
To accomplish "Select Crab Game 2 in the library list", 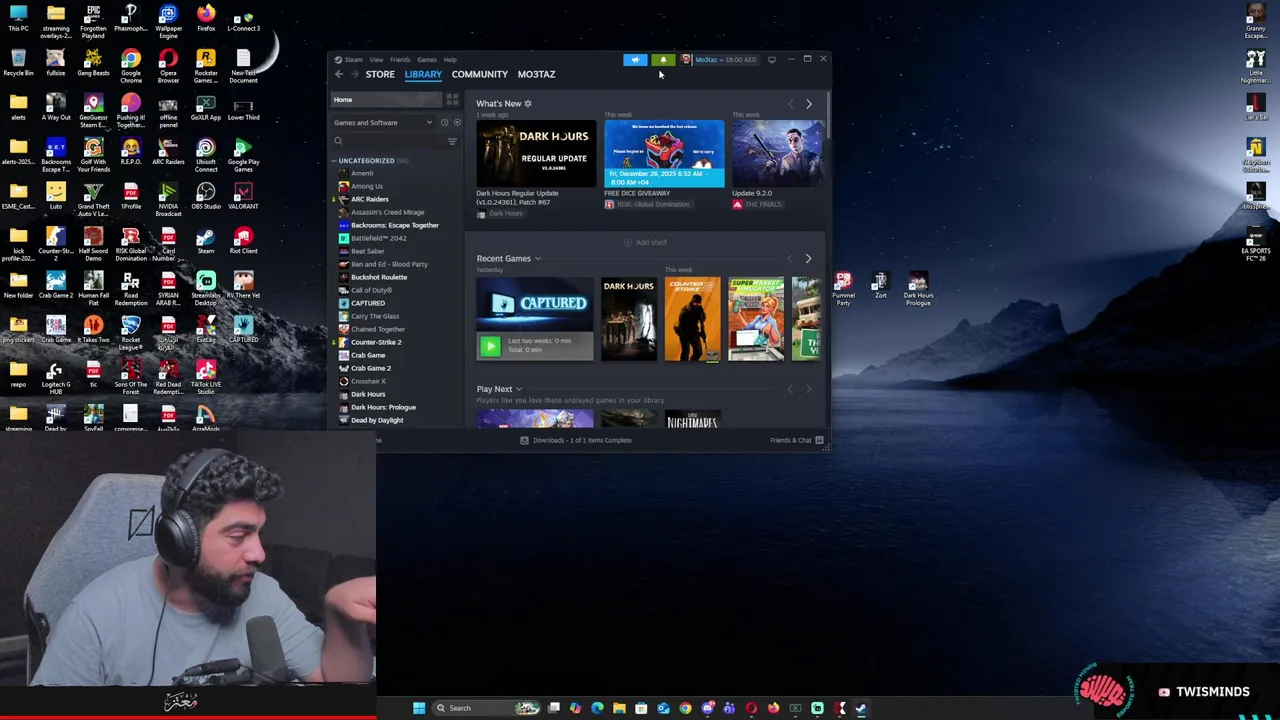I will click(x=371, y=368).
